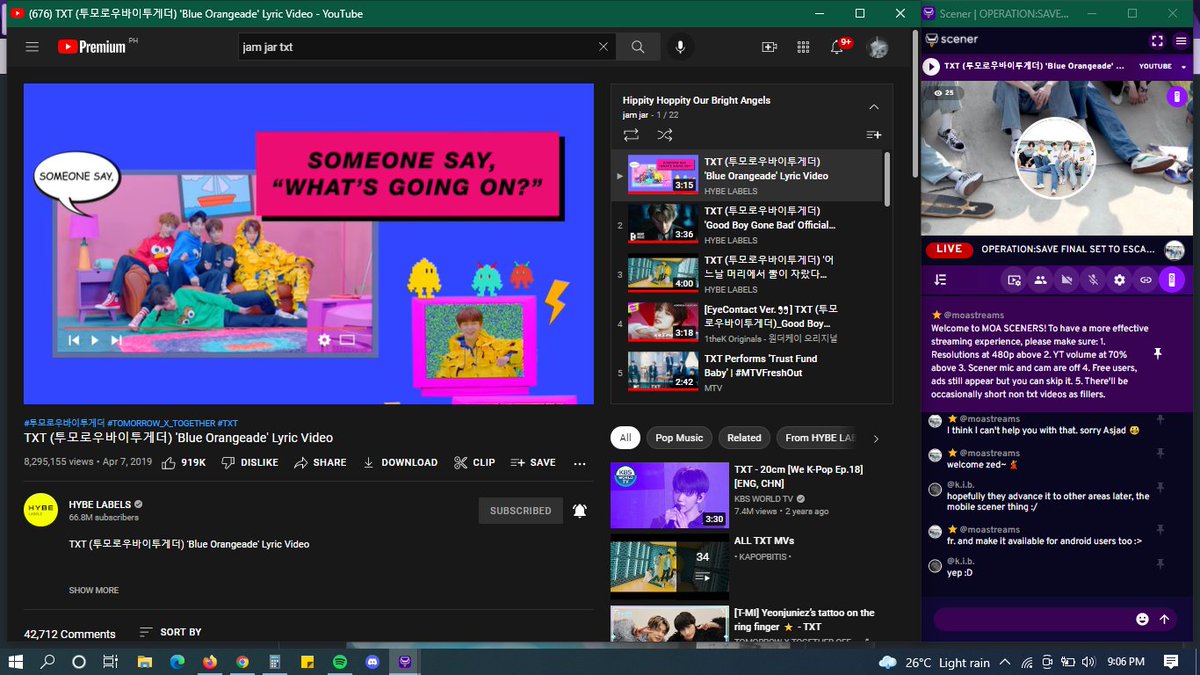
Task: Toggle playlist shuffle
Action: (664, 134)
